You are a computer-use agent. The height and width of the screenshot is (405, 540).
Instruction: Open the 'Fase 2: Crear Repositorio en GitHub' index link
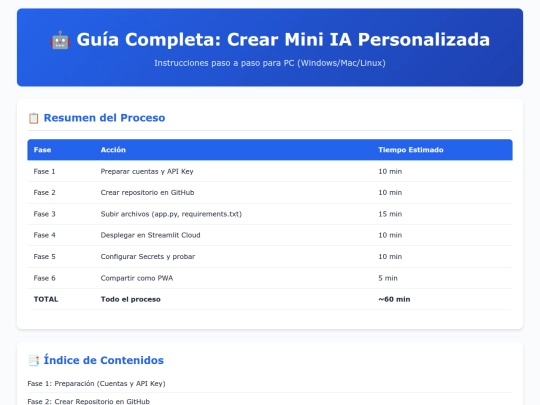click(x=89, y=401)
